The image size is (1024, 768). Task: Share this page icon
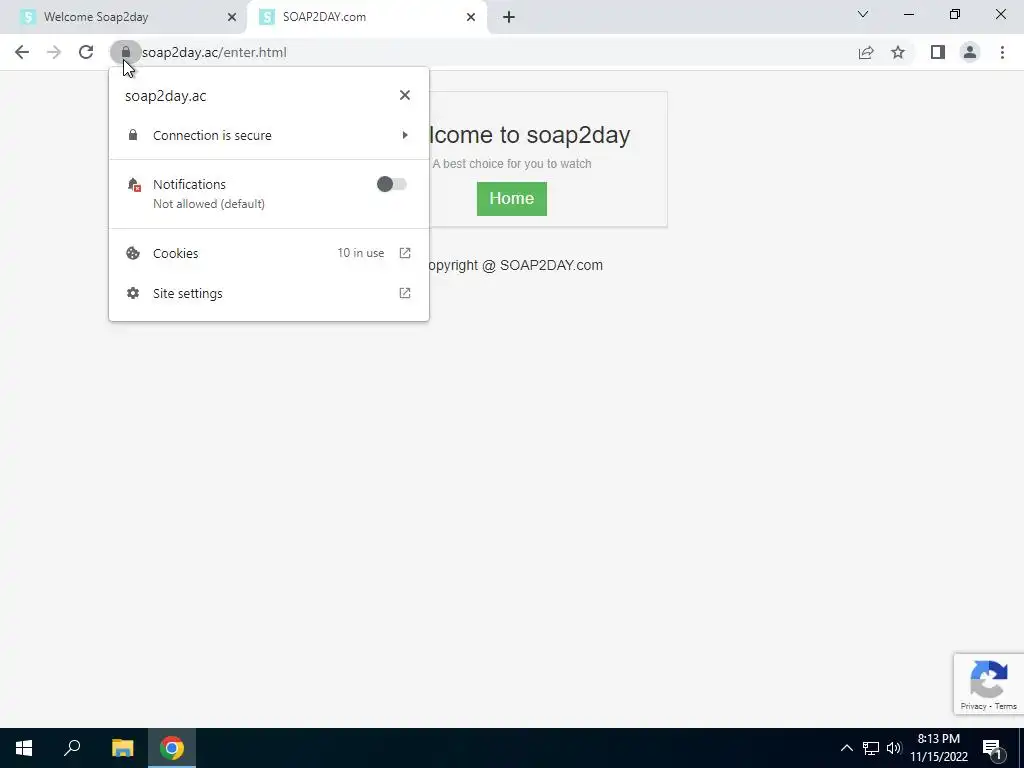[866, 52]
